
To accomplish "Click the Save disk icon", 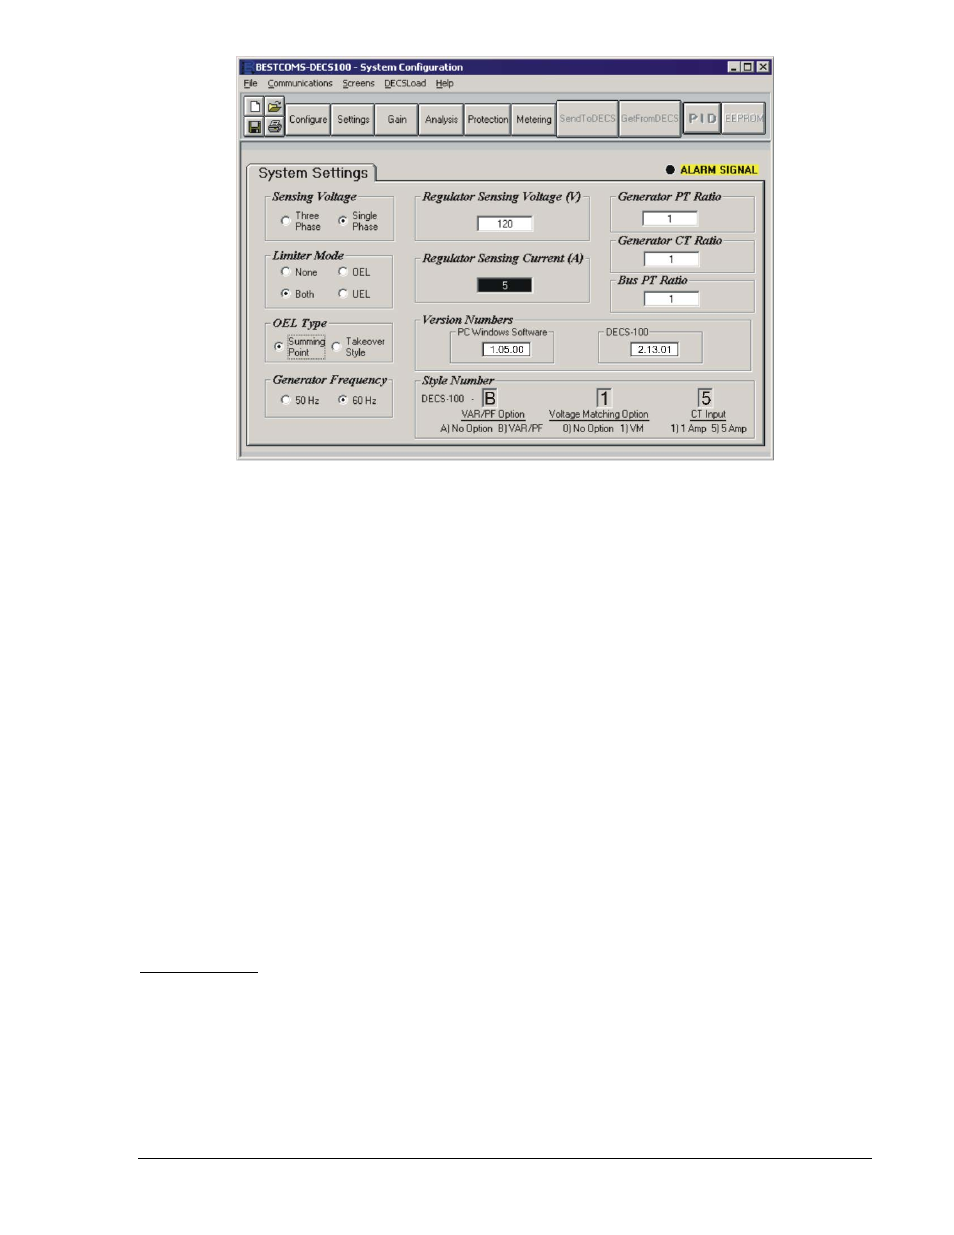I will (254, 127).
